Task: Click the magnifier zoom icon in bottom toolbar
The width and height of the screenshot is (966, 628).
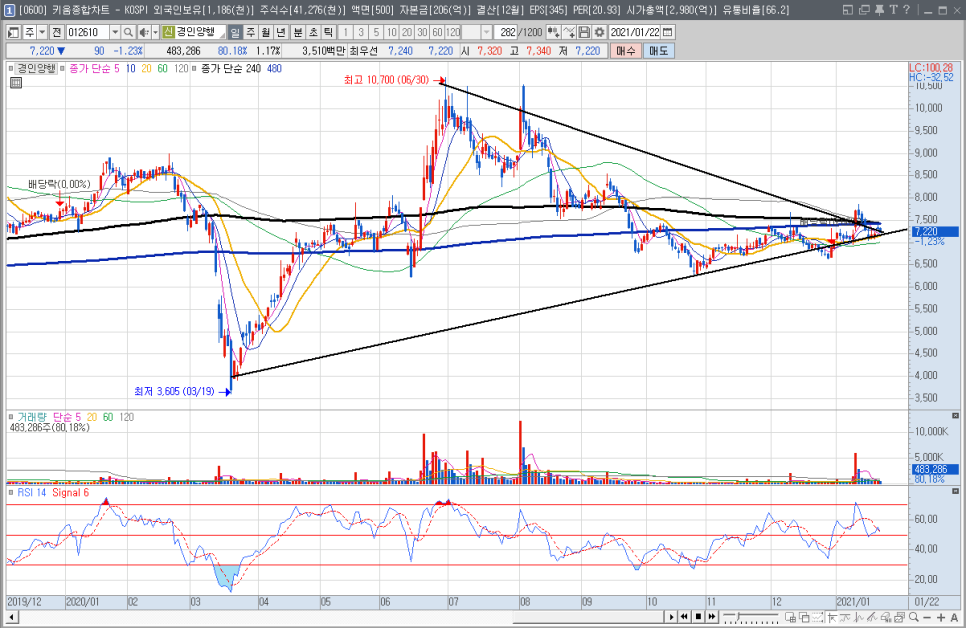Action: pyautogui.click(x=914, y=616)
